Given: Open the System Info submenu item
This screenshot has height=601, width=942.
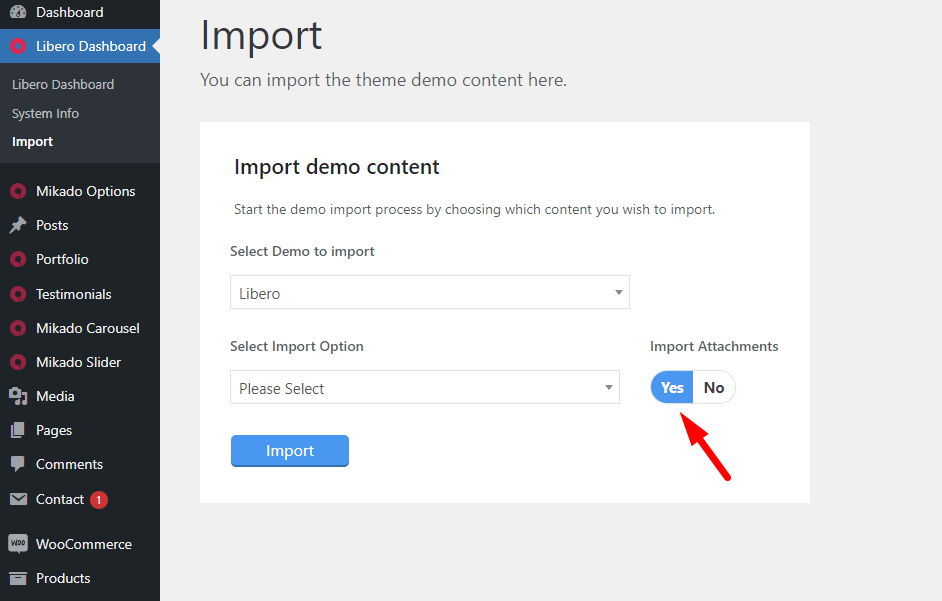Looking at the screenshot, I should (46, 114).
